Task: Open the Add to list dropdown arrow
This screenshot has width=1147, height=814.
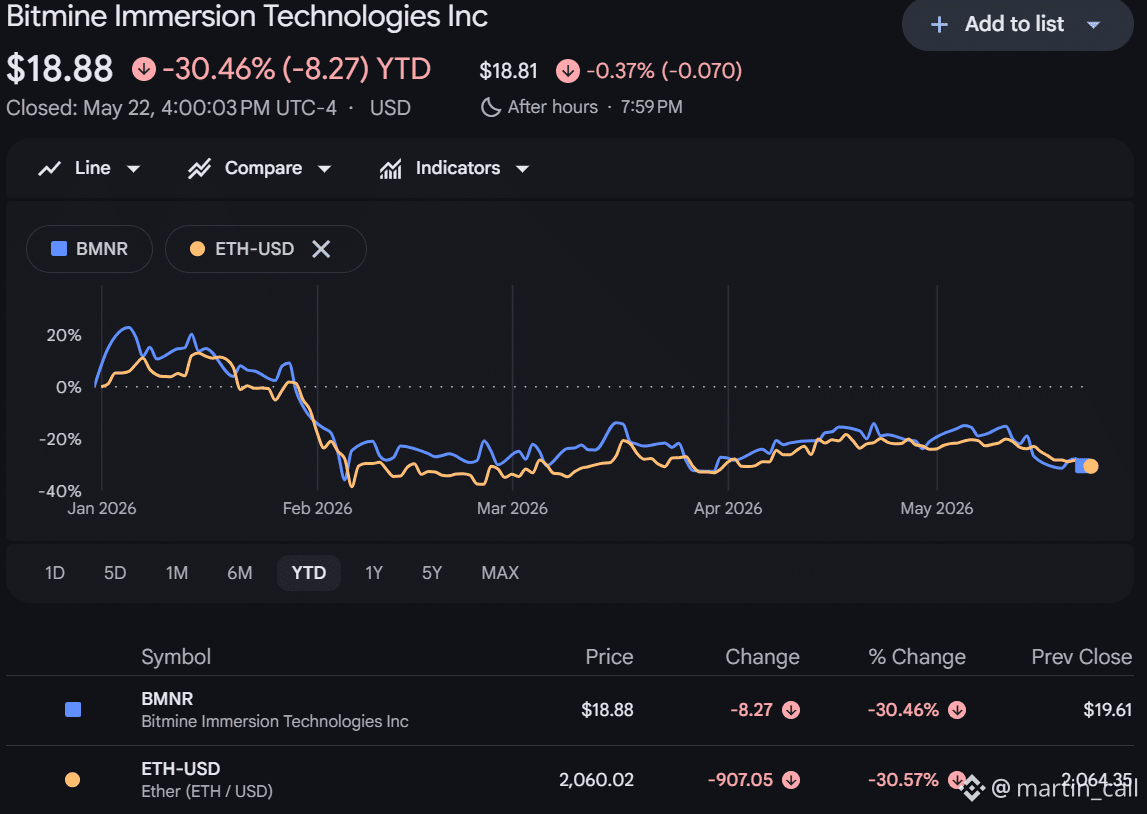Action: (1094, 25)
